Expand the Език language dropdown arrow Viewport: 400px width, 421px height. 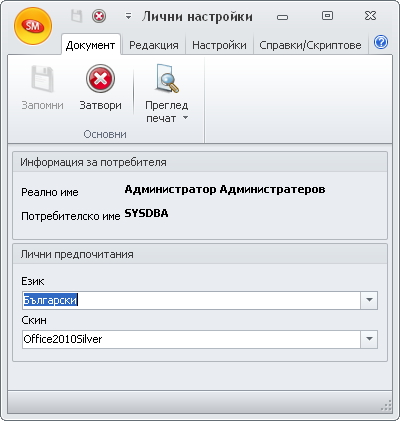(369, 300)
